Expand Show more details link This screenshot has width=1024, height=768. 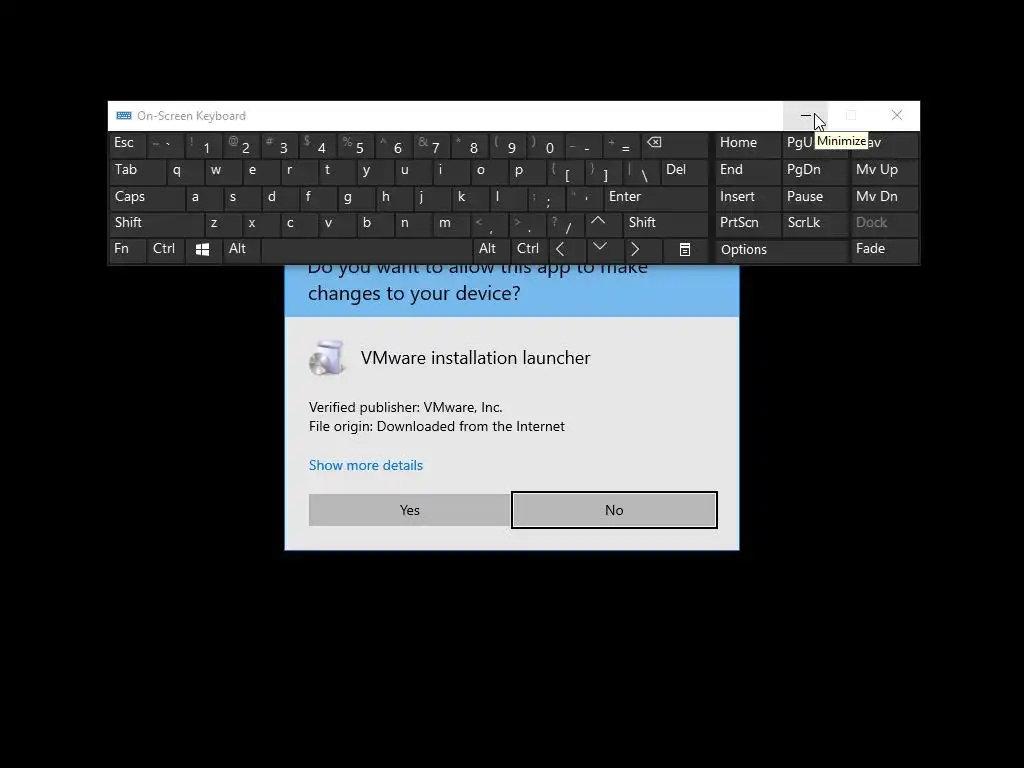(366, 466)
